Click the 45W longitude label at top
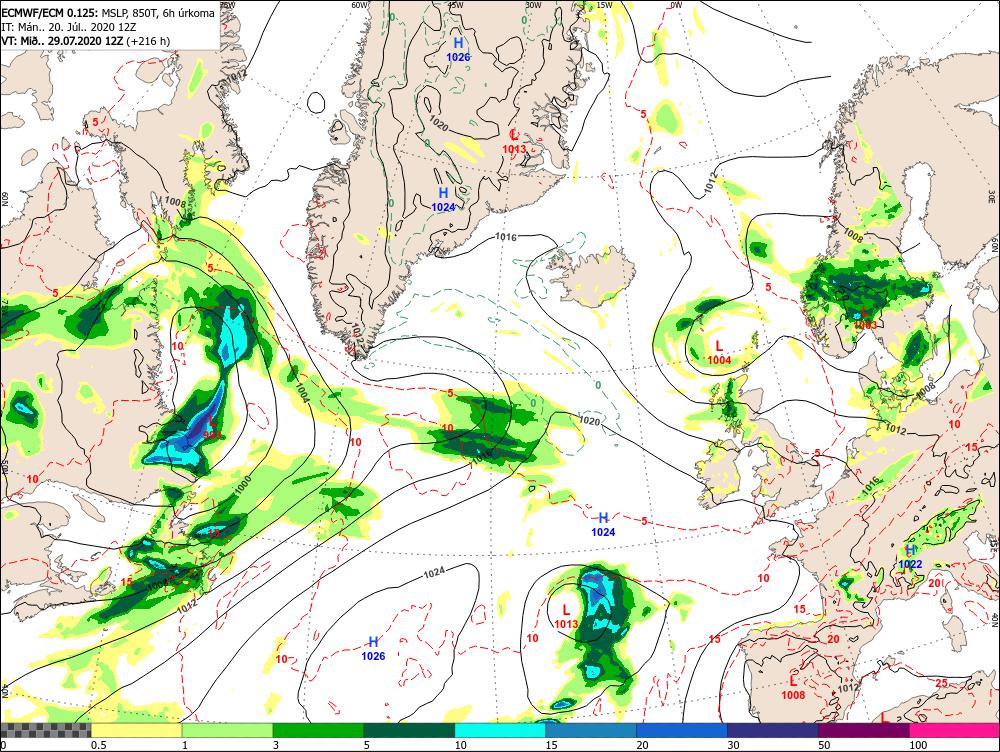1000x752 pixels. tap(455, 5)
